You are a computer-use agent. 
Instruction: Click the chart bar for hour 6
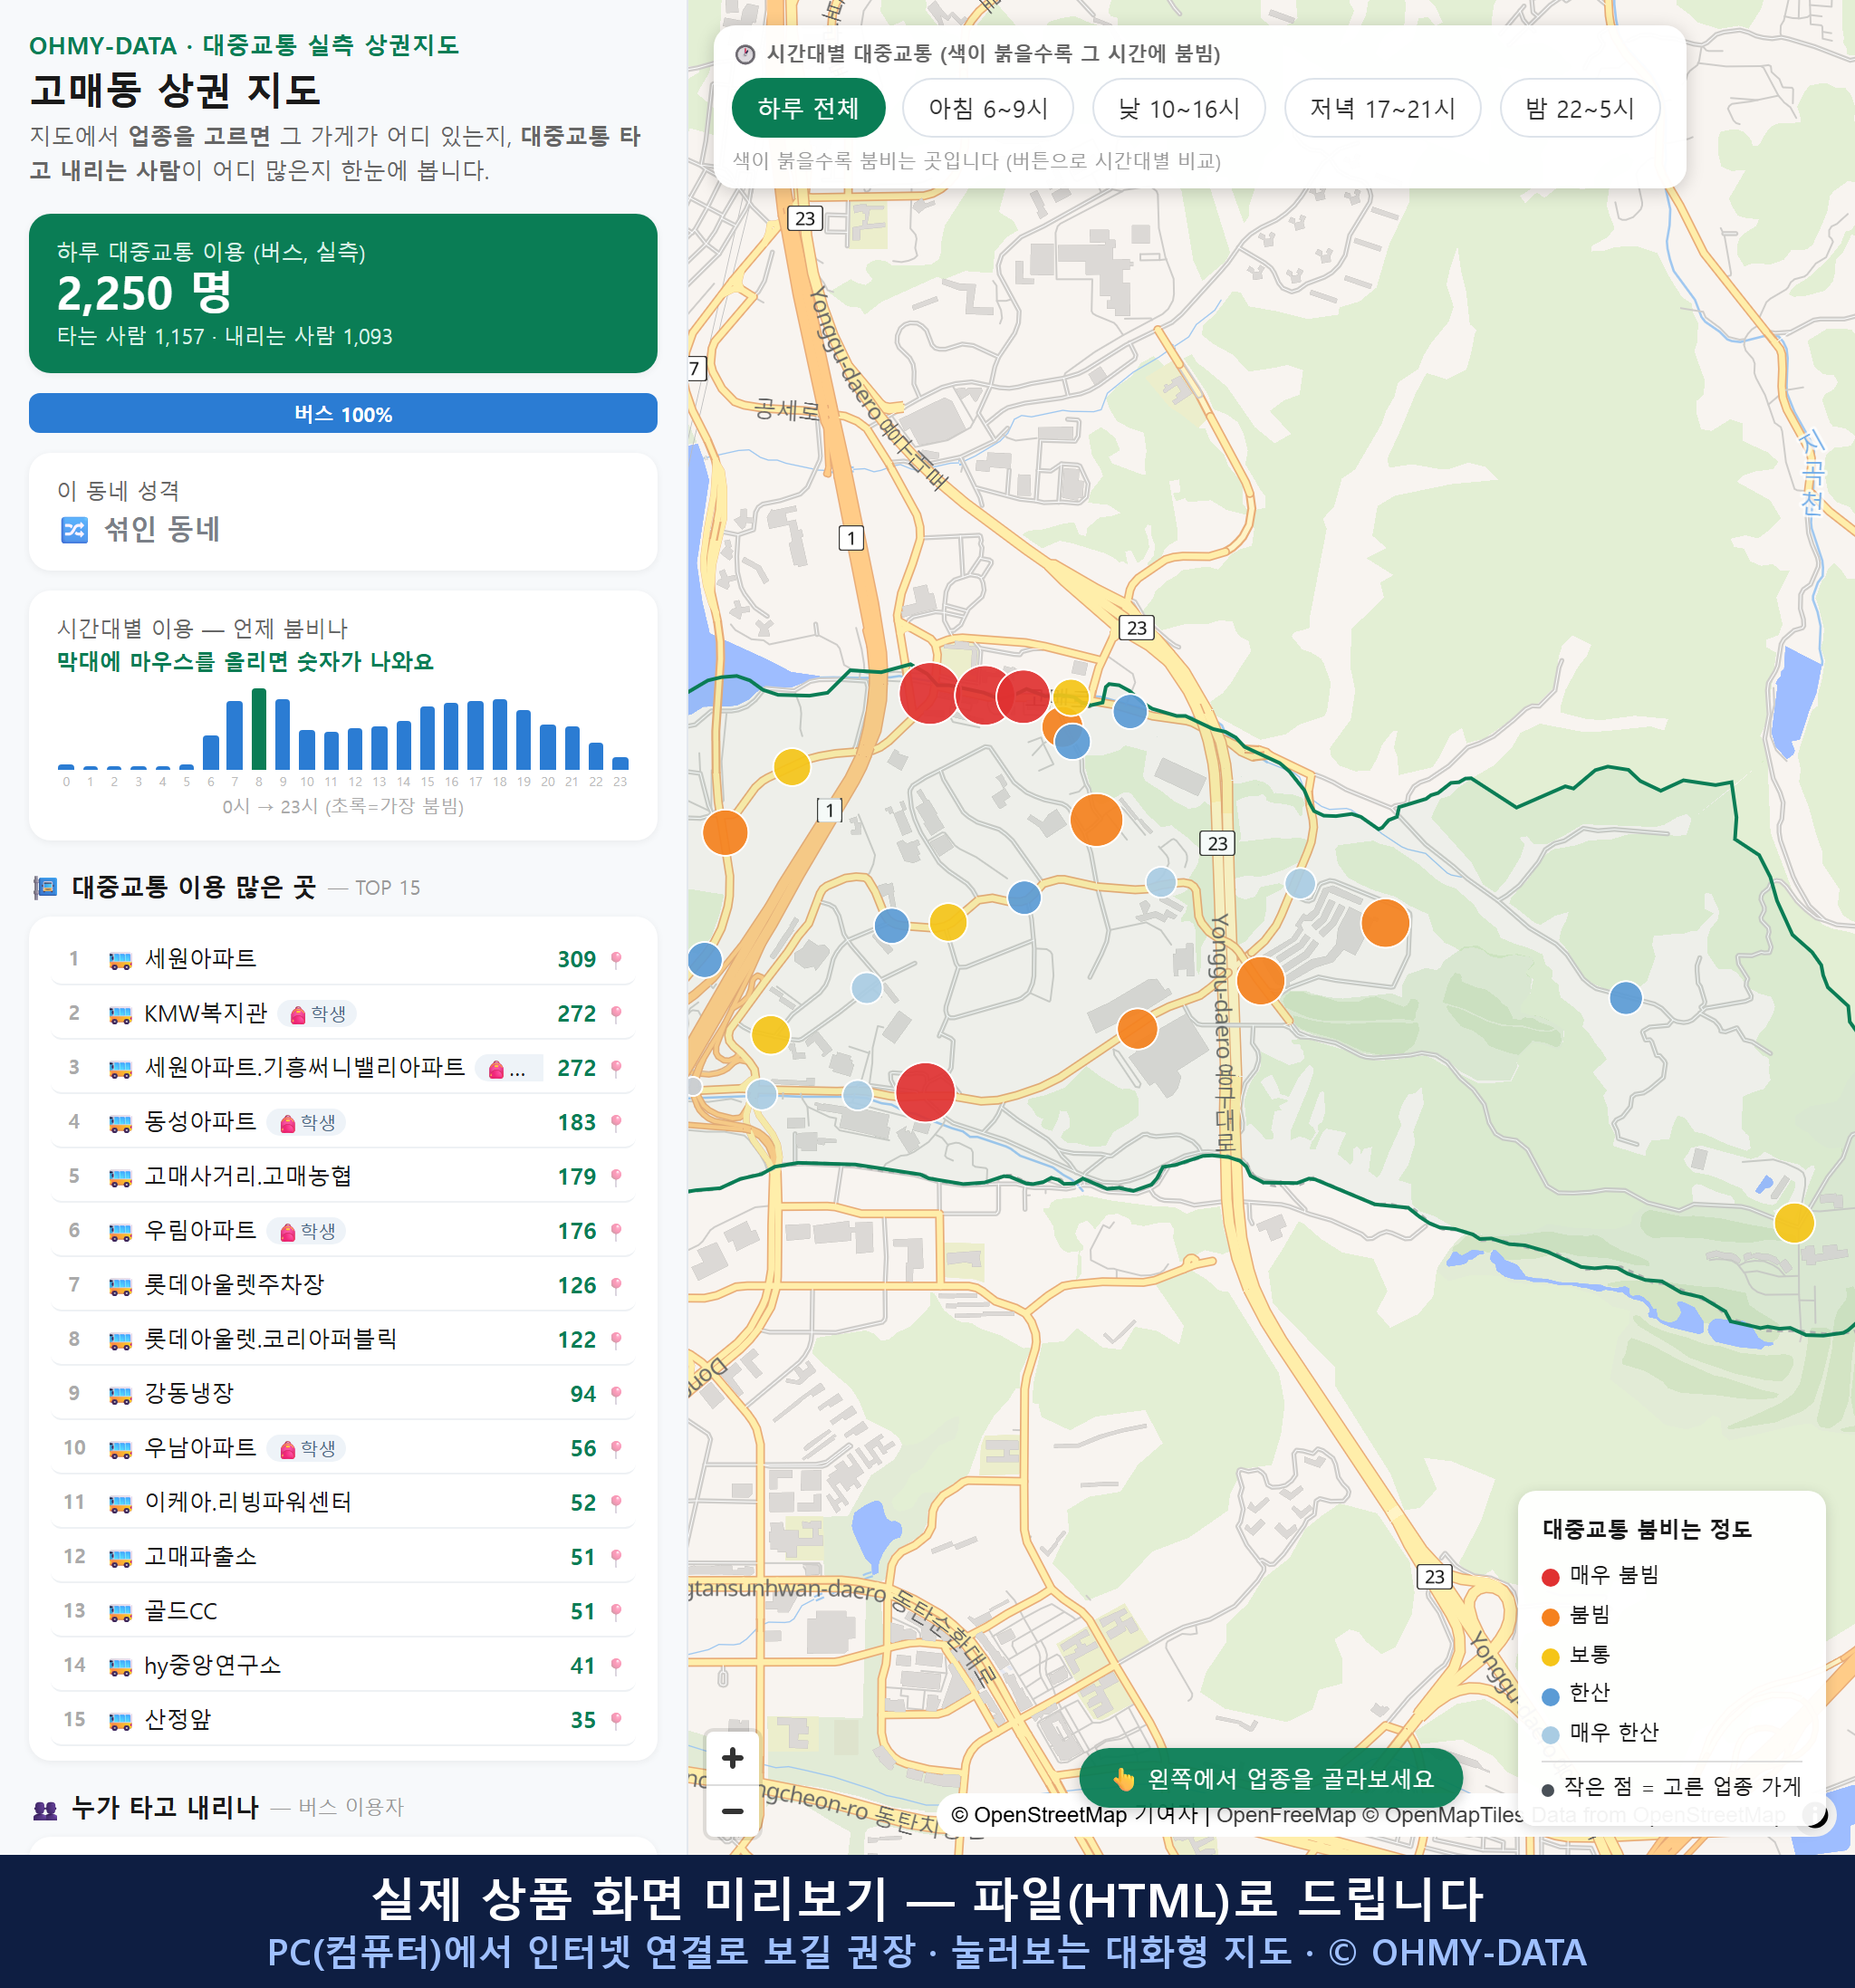(x=211, y=752)
